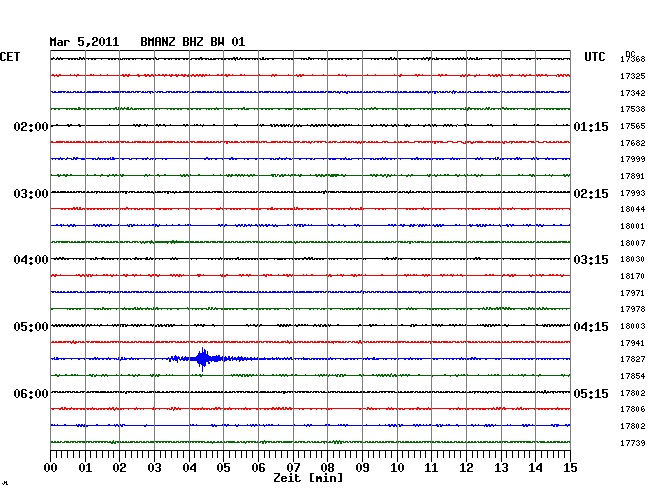Click the DC offset value '17806'

point(633,410)
